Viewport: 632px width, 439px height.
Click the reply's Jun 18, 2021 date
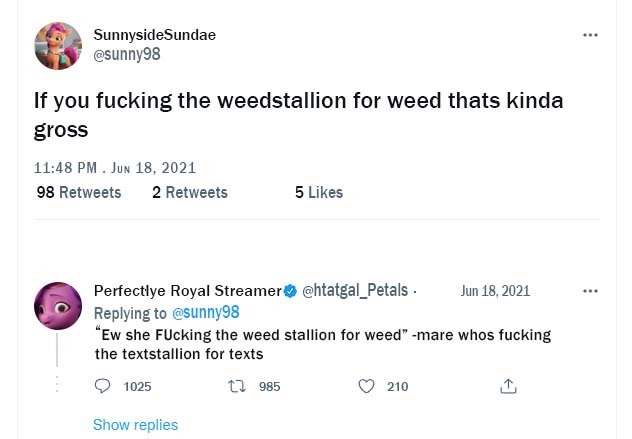pos(495,291)
